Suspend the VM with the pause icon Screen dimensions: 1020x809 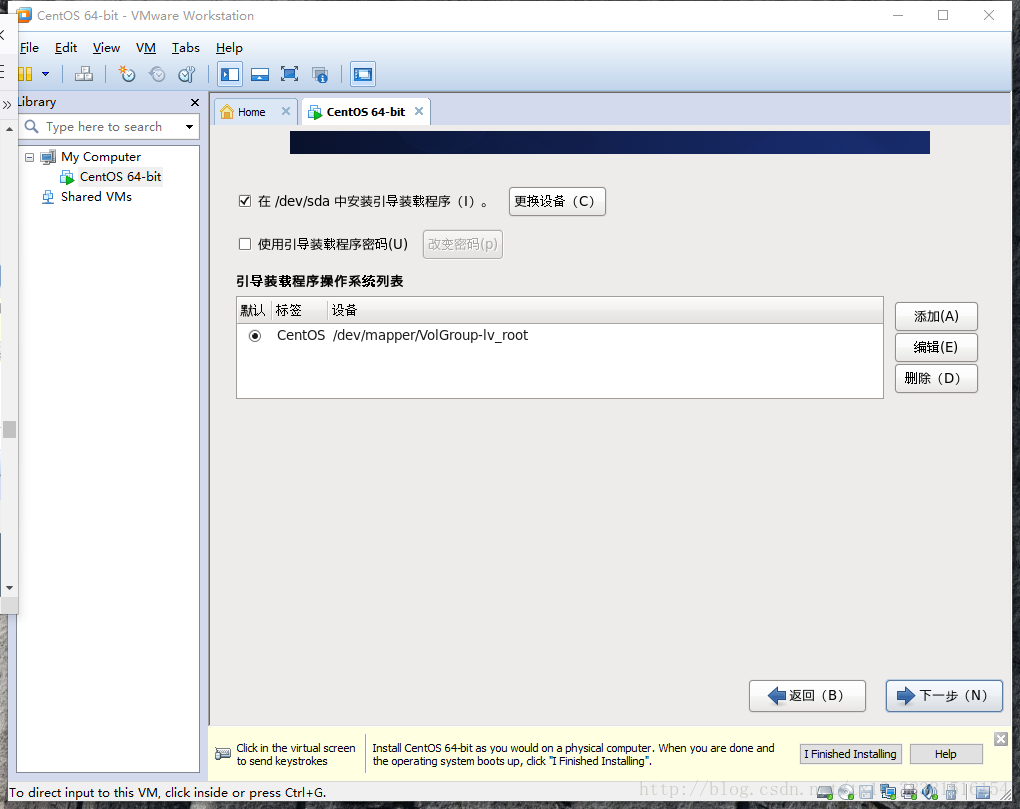click(25, 74)
